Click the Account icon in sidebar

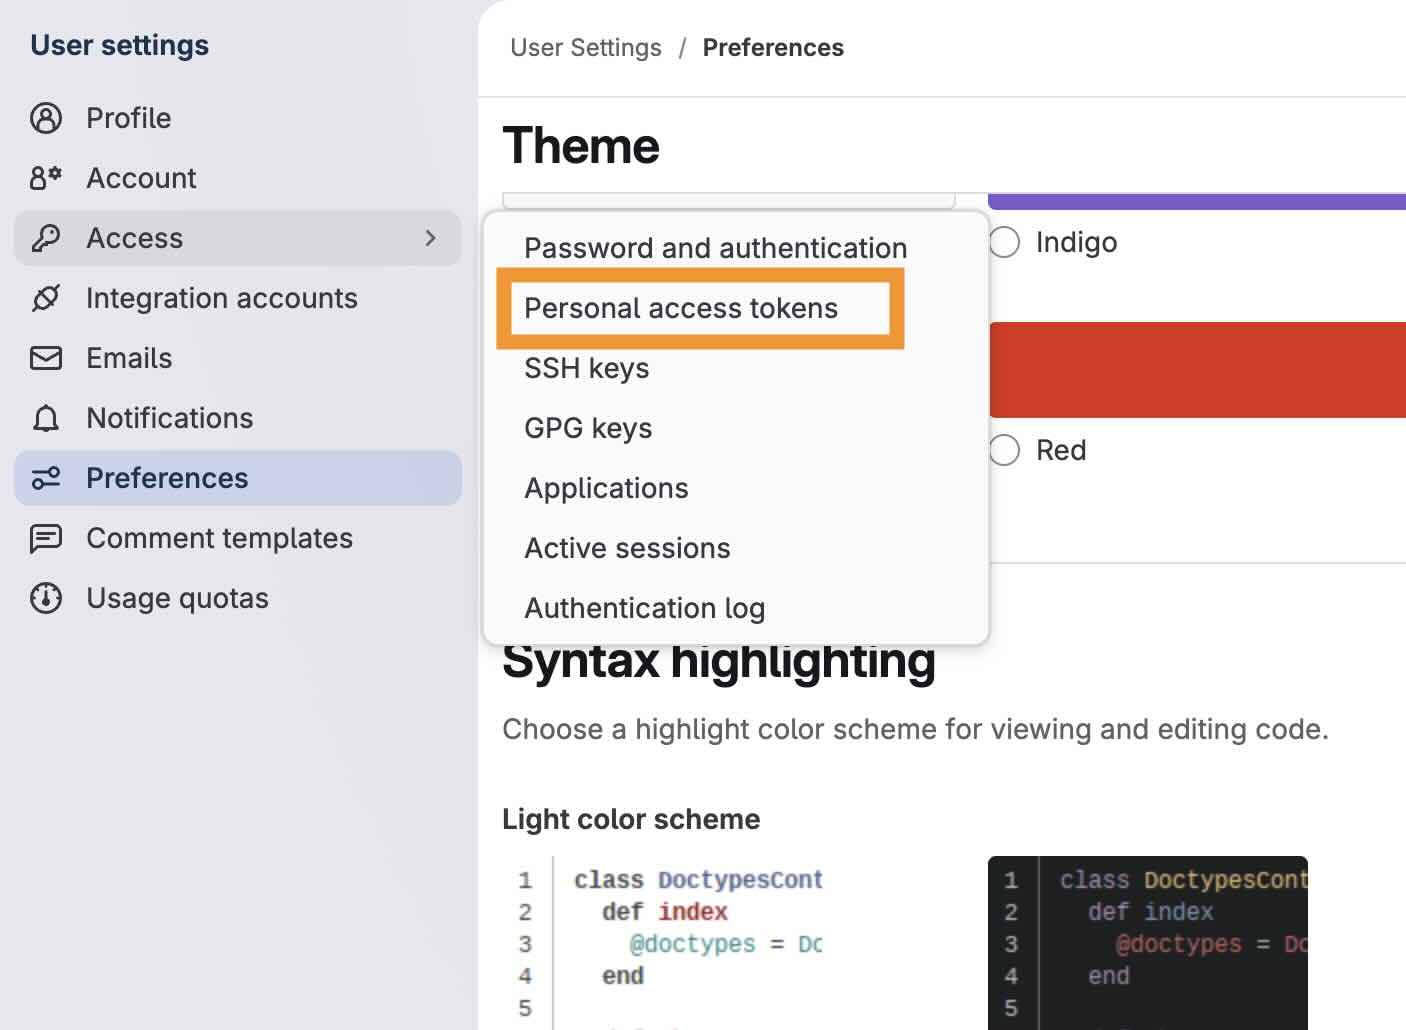tap(46, 178)
